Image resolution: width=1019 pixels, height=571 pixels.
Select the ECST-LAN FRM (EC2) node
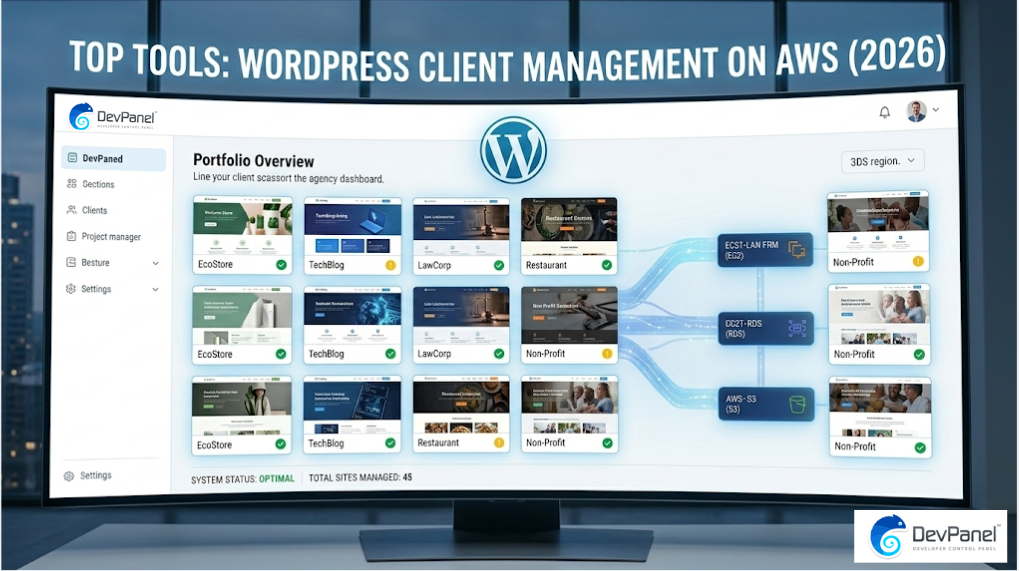point(765,250)
